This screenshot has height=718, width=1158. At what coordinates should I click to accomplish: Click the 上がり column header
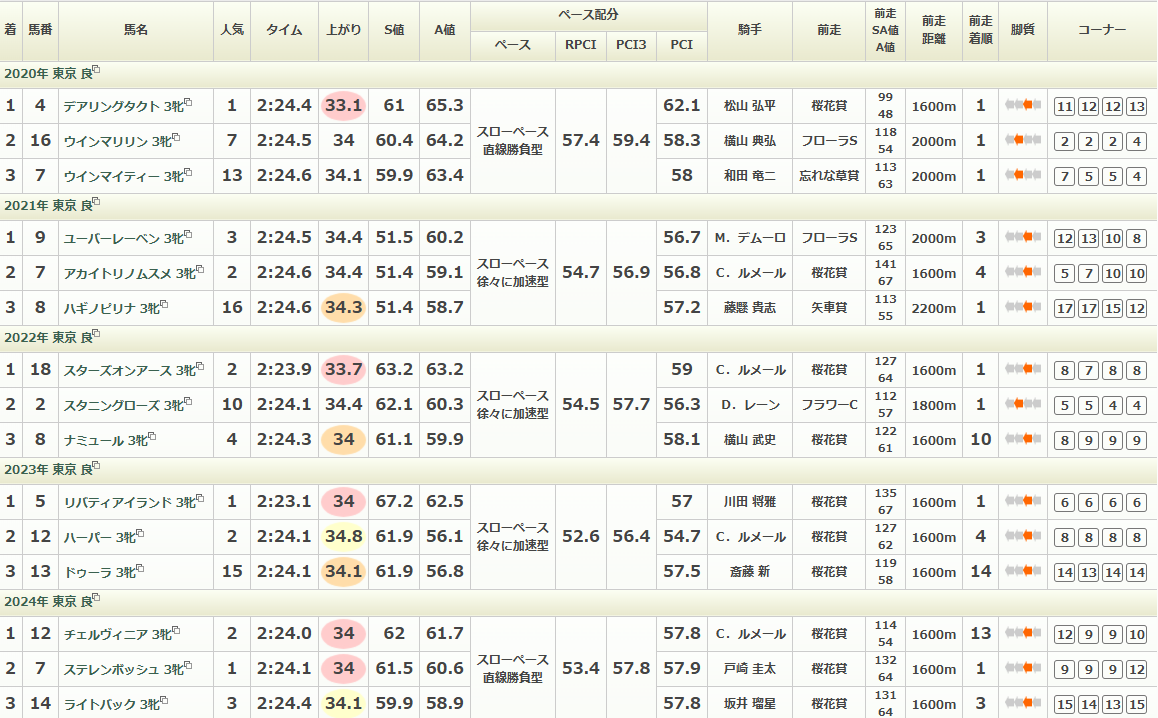[x=343, y=30]
